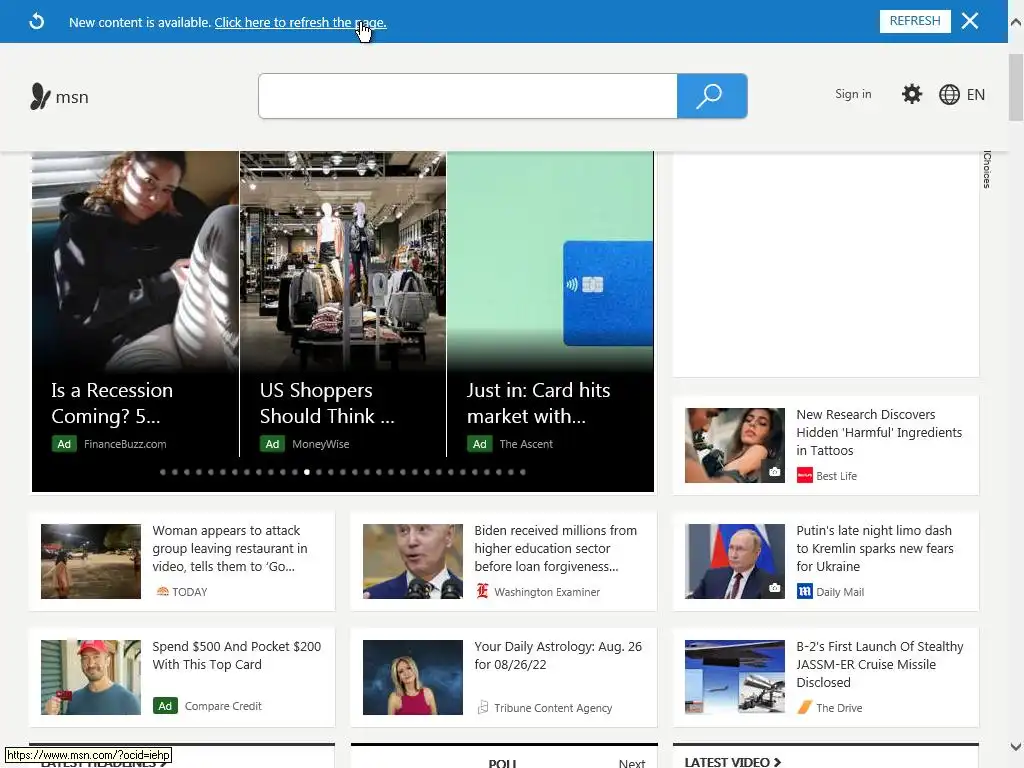Click the Tribune Content Agency logo icon
Viewport: 1024px width, 768px height.
tap(483, 707)
